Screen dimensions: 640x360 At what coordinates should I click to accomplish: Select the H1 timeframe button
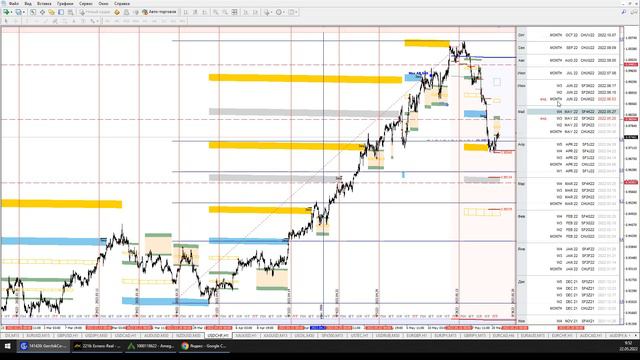pyautogui.click(x=145, y=21)
